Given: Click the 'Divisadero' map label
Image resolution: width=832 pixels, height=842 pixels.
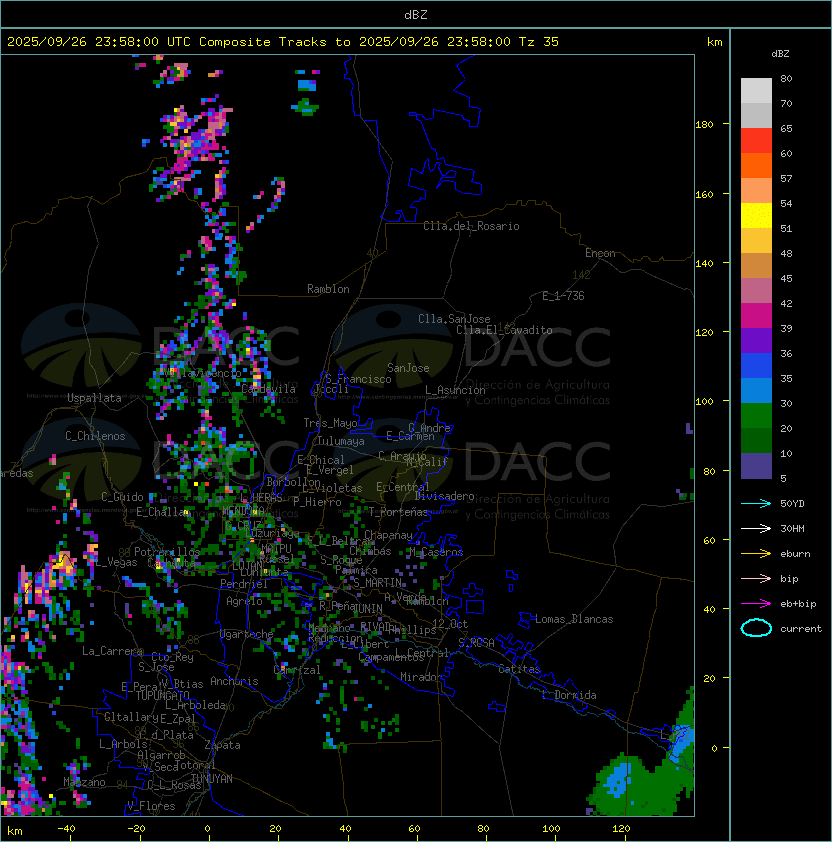Looking at the screenshot, I should (444, 496).
